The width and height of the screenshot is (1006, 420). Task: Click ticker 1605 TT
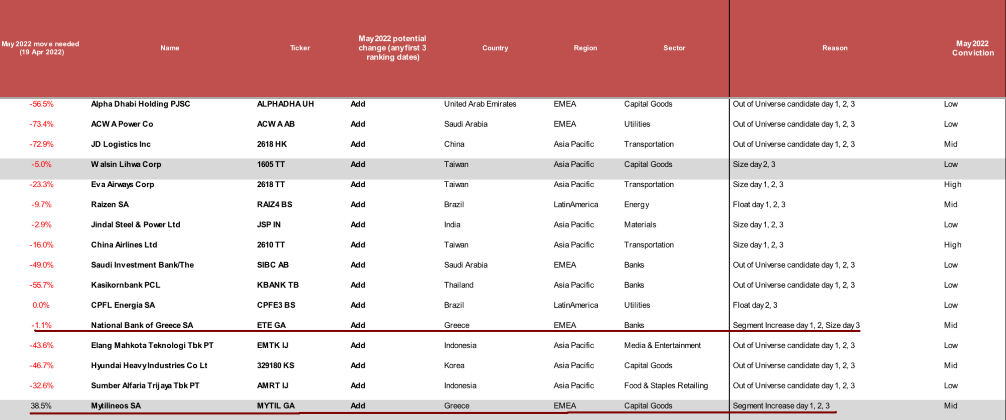271,164
